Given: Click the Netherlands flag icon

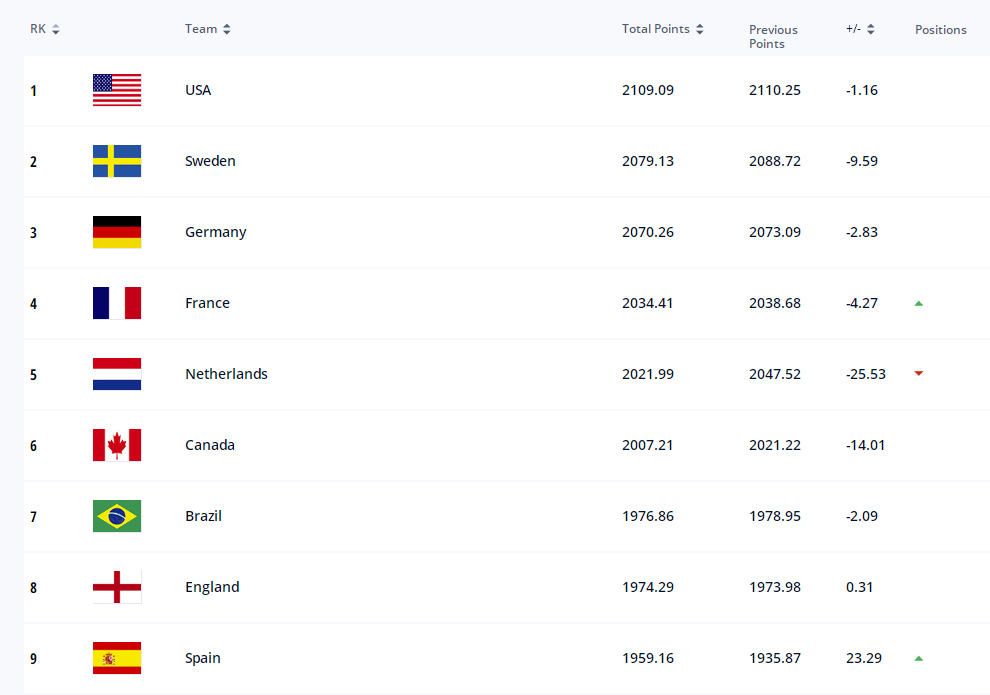Looking at the screenshot, I should click(x=117, y=374).
